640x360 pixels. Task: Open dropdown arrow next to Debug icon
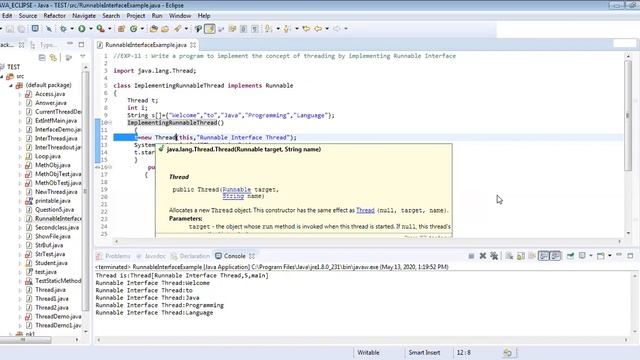point(72,29)
